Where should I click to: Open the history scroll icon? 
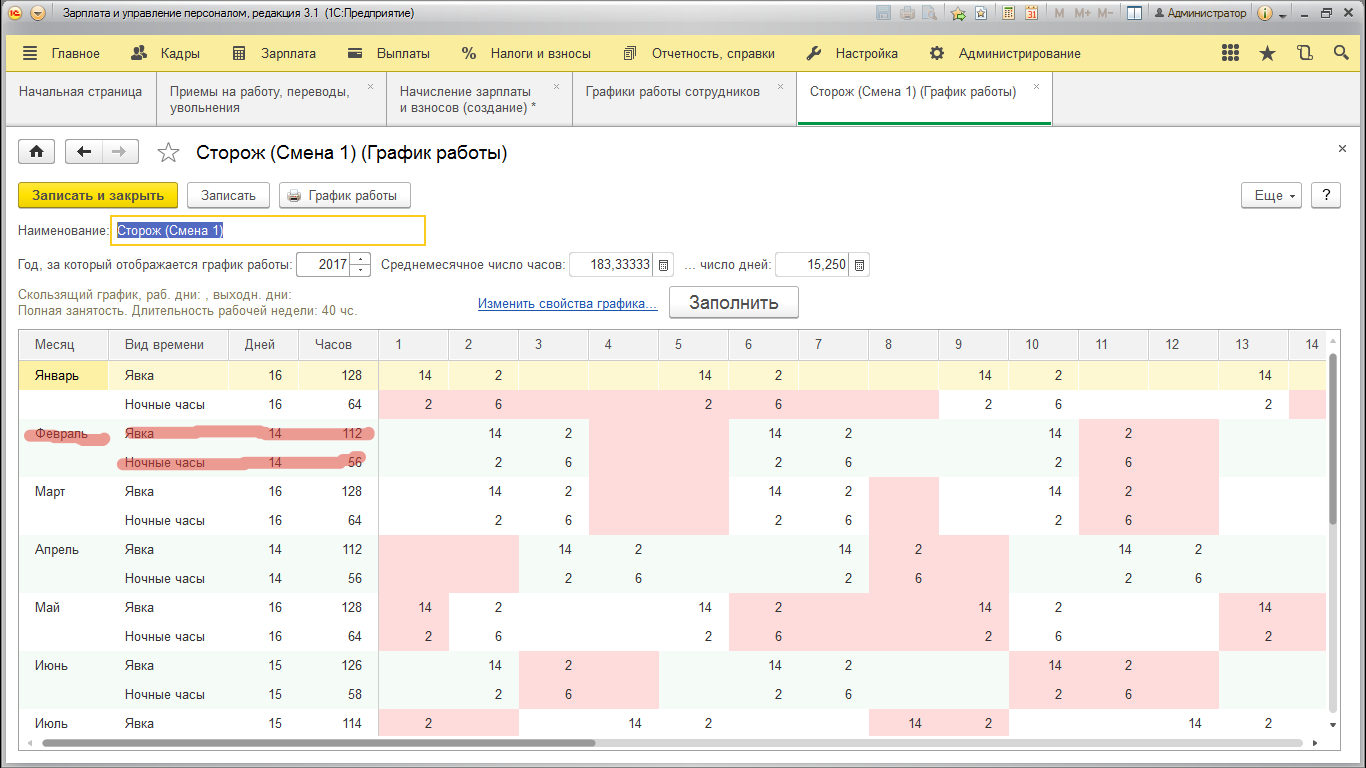[1304, 54]
